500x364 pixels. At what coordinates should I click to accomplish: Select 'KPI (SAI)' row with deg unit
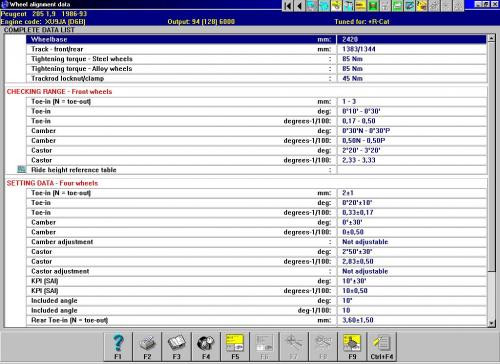(256, 281)
